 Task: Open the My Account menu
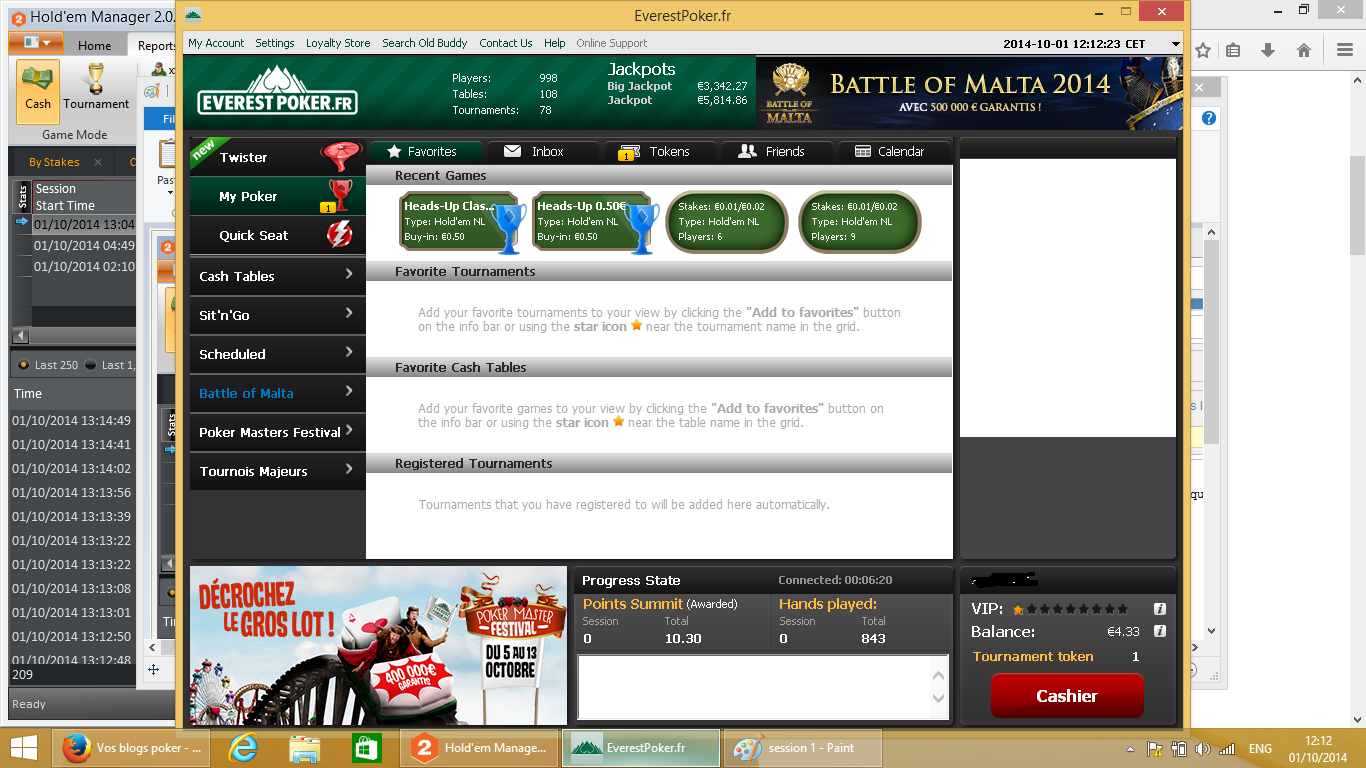pos(216,43)
